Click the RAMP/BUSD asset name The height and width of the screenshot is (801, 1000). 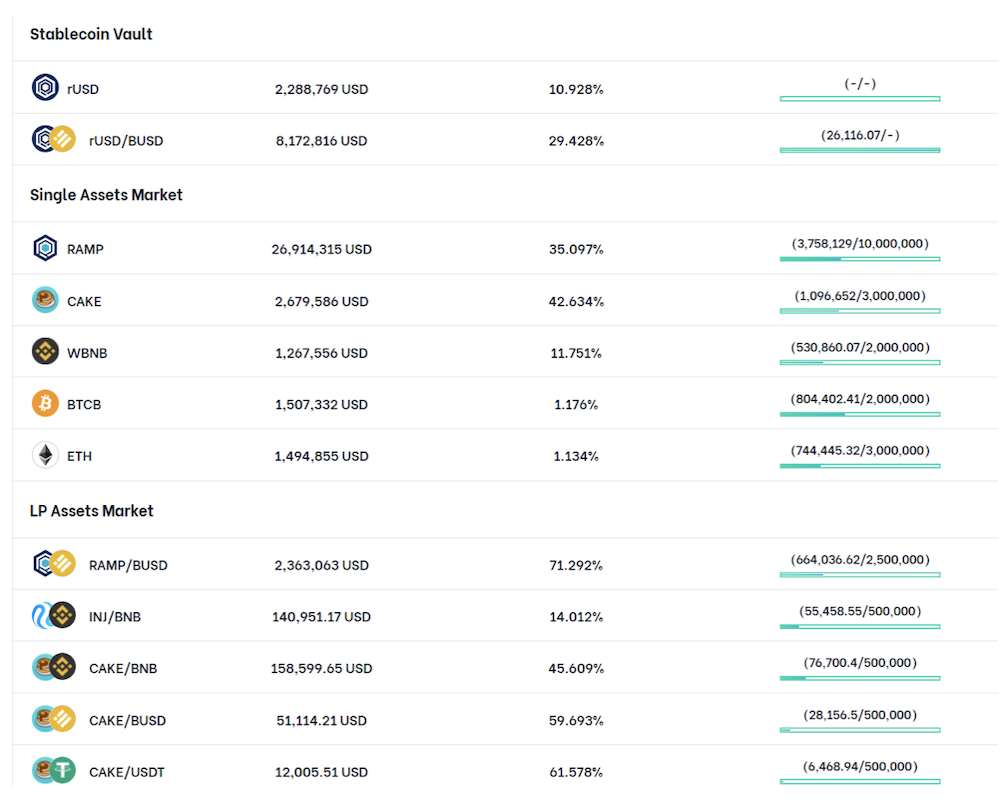point(128,566)
